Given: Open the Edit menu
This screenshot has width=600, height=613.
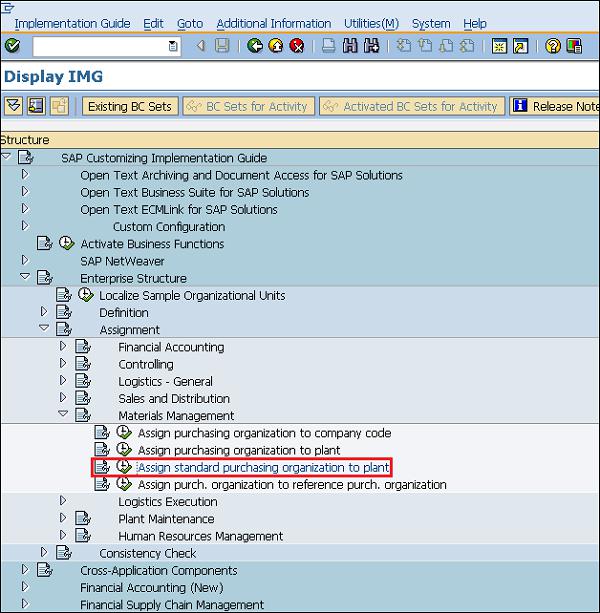Looking at the screenshot, I should (153, 23).
